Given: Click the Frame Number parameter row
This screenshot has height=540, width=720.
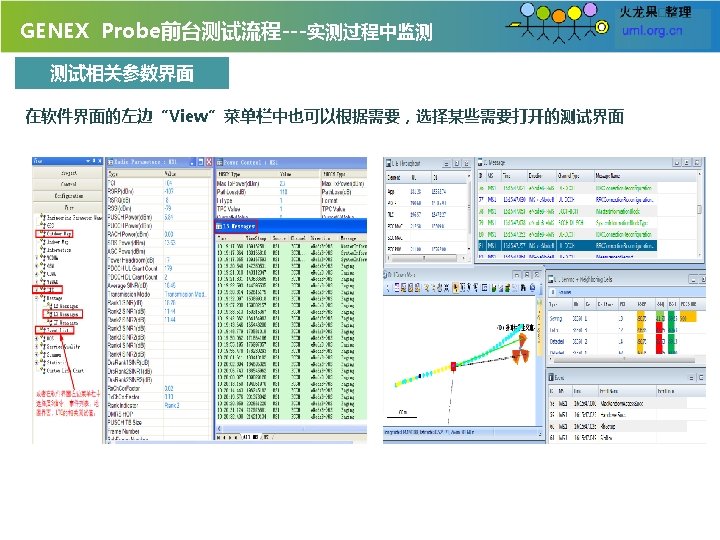Looking at the screenshot, I should pyautogui.click(x=158, y=432).
